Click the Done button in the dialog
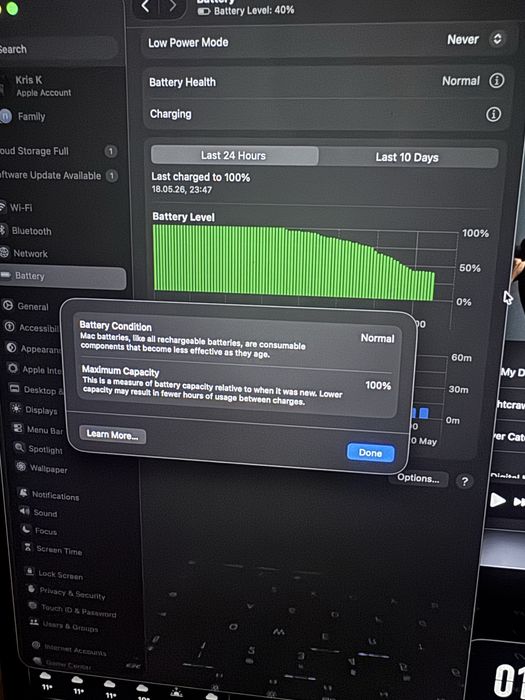This screenshot has width=525, height=700. click(371, 453)
